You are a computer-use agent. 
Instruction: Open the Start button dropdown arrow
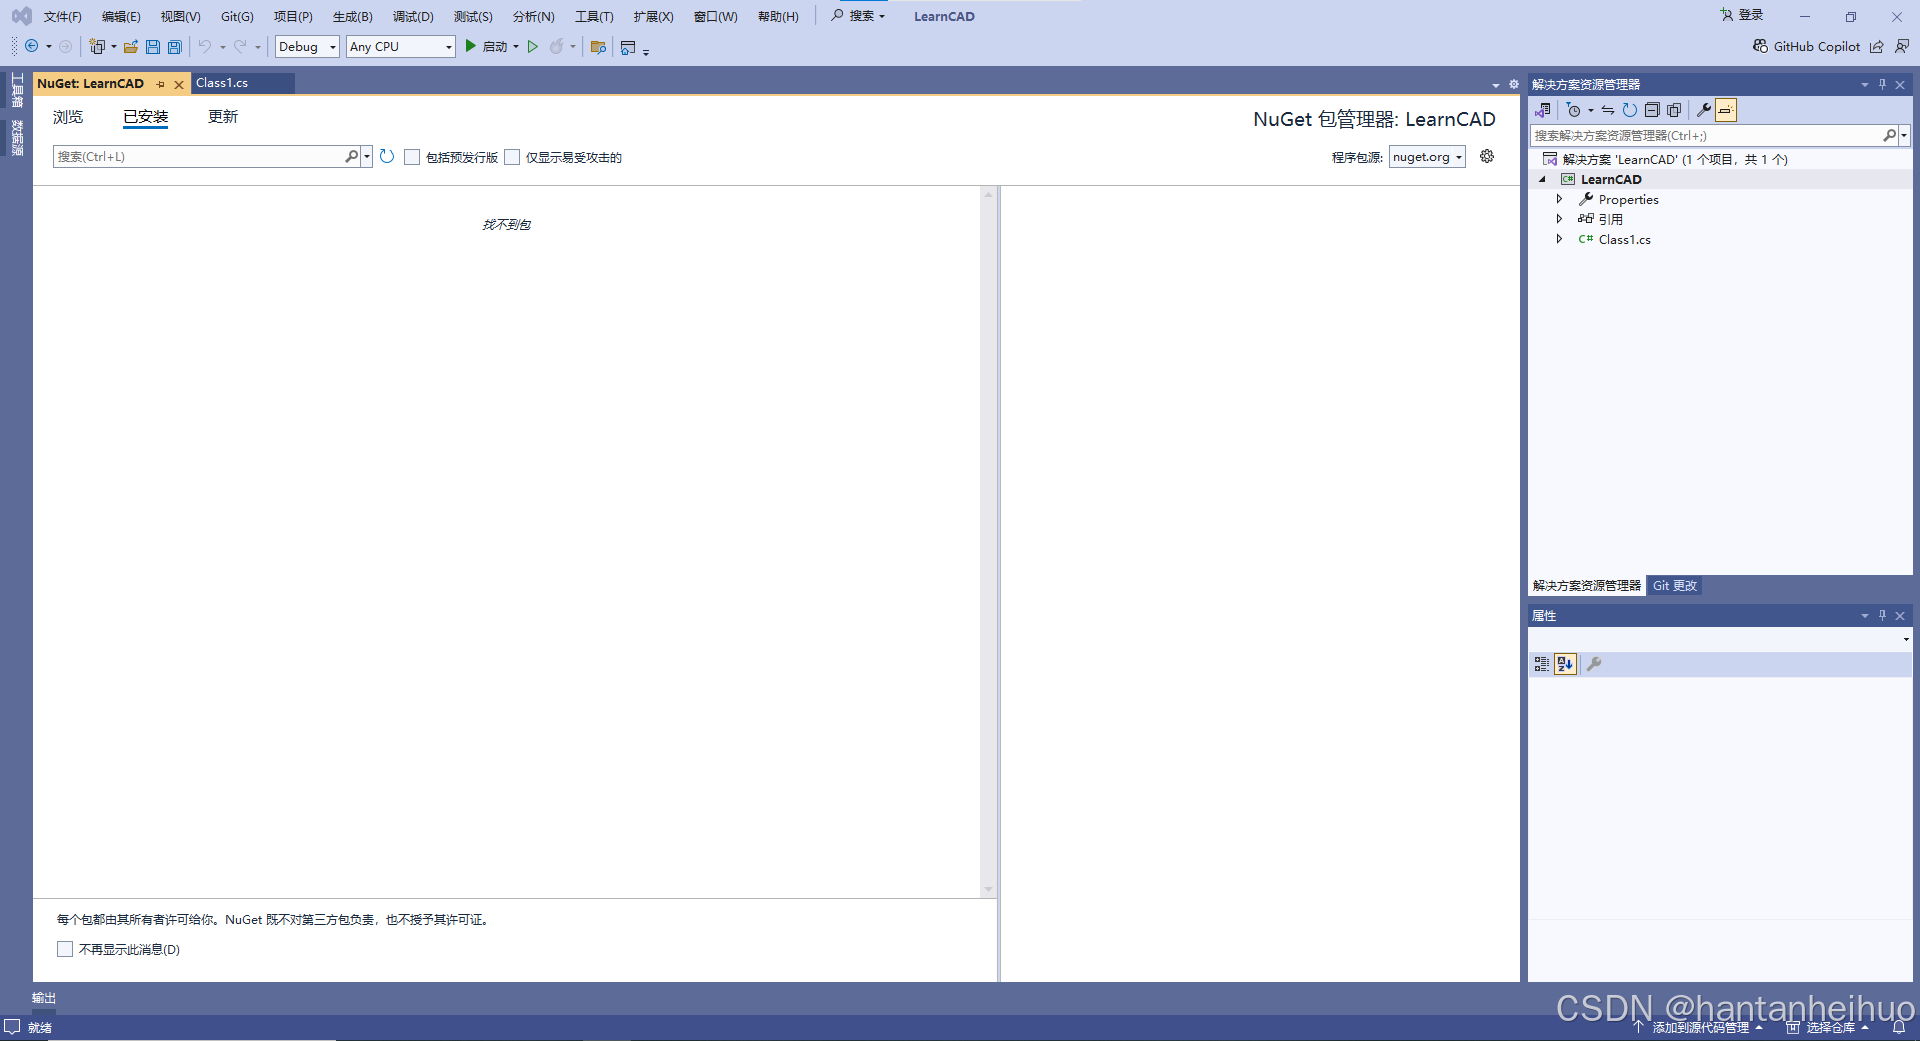[516, 46]
